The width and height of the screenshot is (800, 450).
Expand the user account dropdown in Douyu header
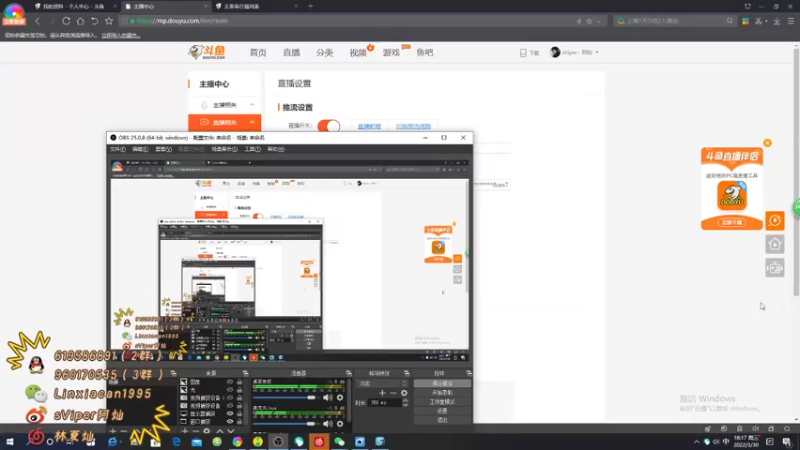tap(597, 52)
